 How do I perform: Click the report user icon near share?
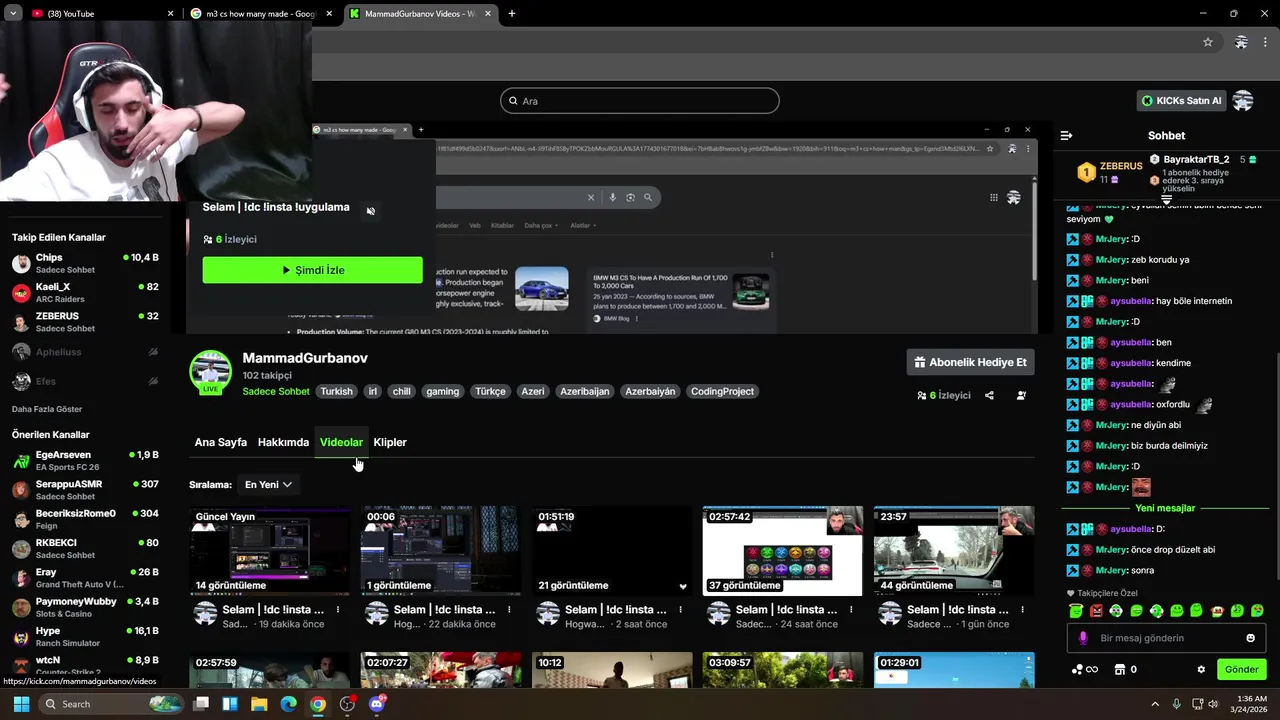(1021, 395)
